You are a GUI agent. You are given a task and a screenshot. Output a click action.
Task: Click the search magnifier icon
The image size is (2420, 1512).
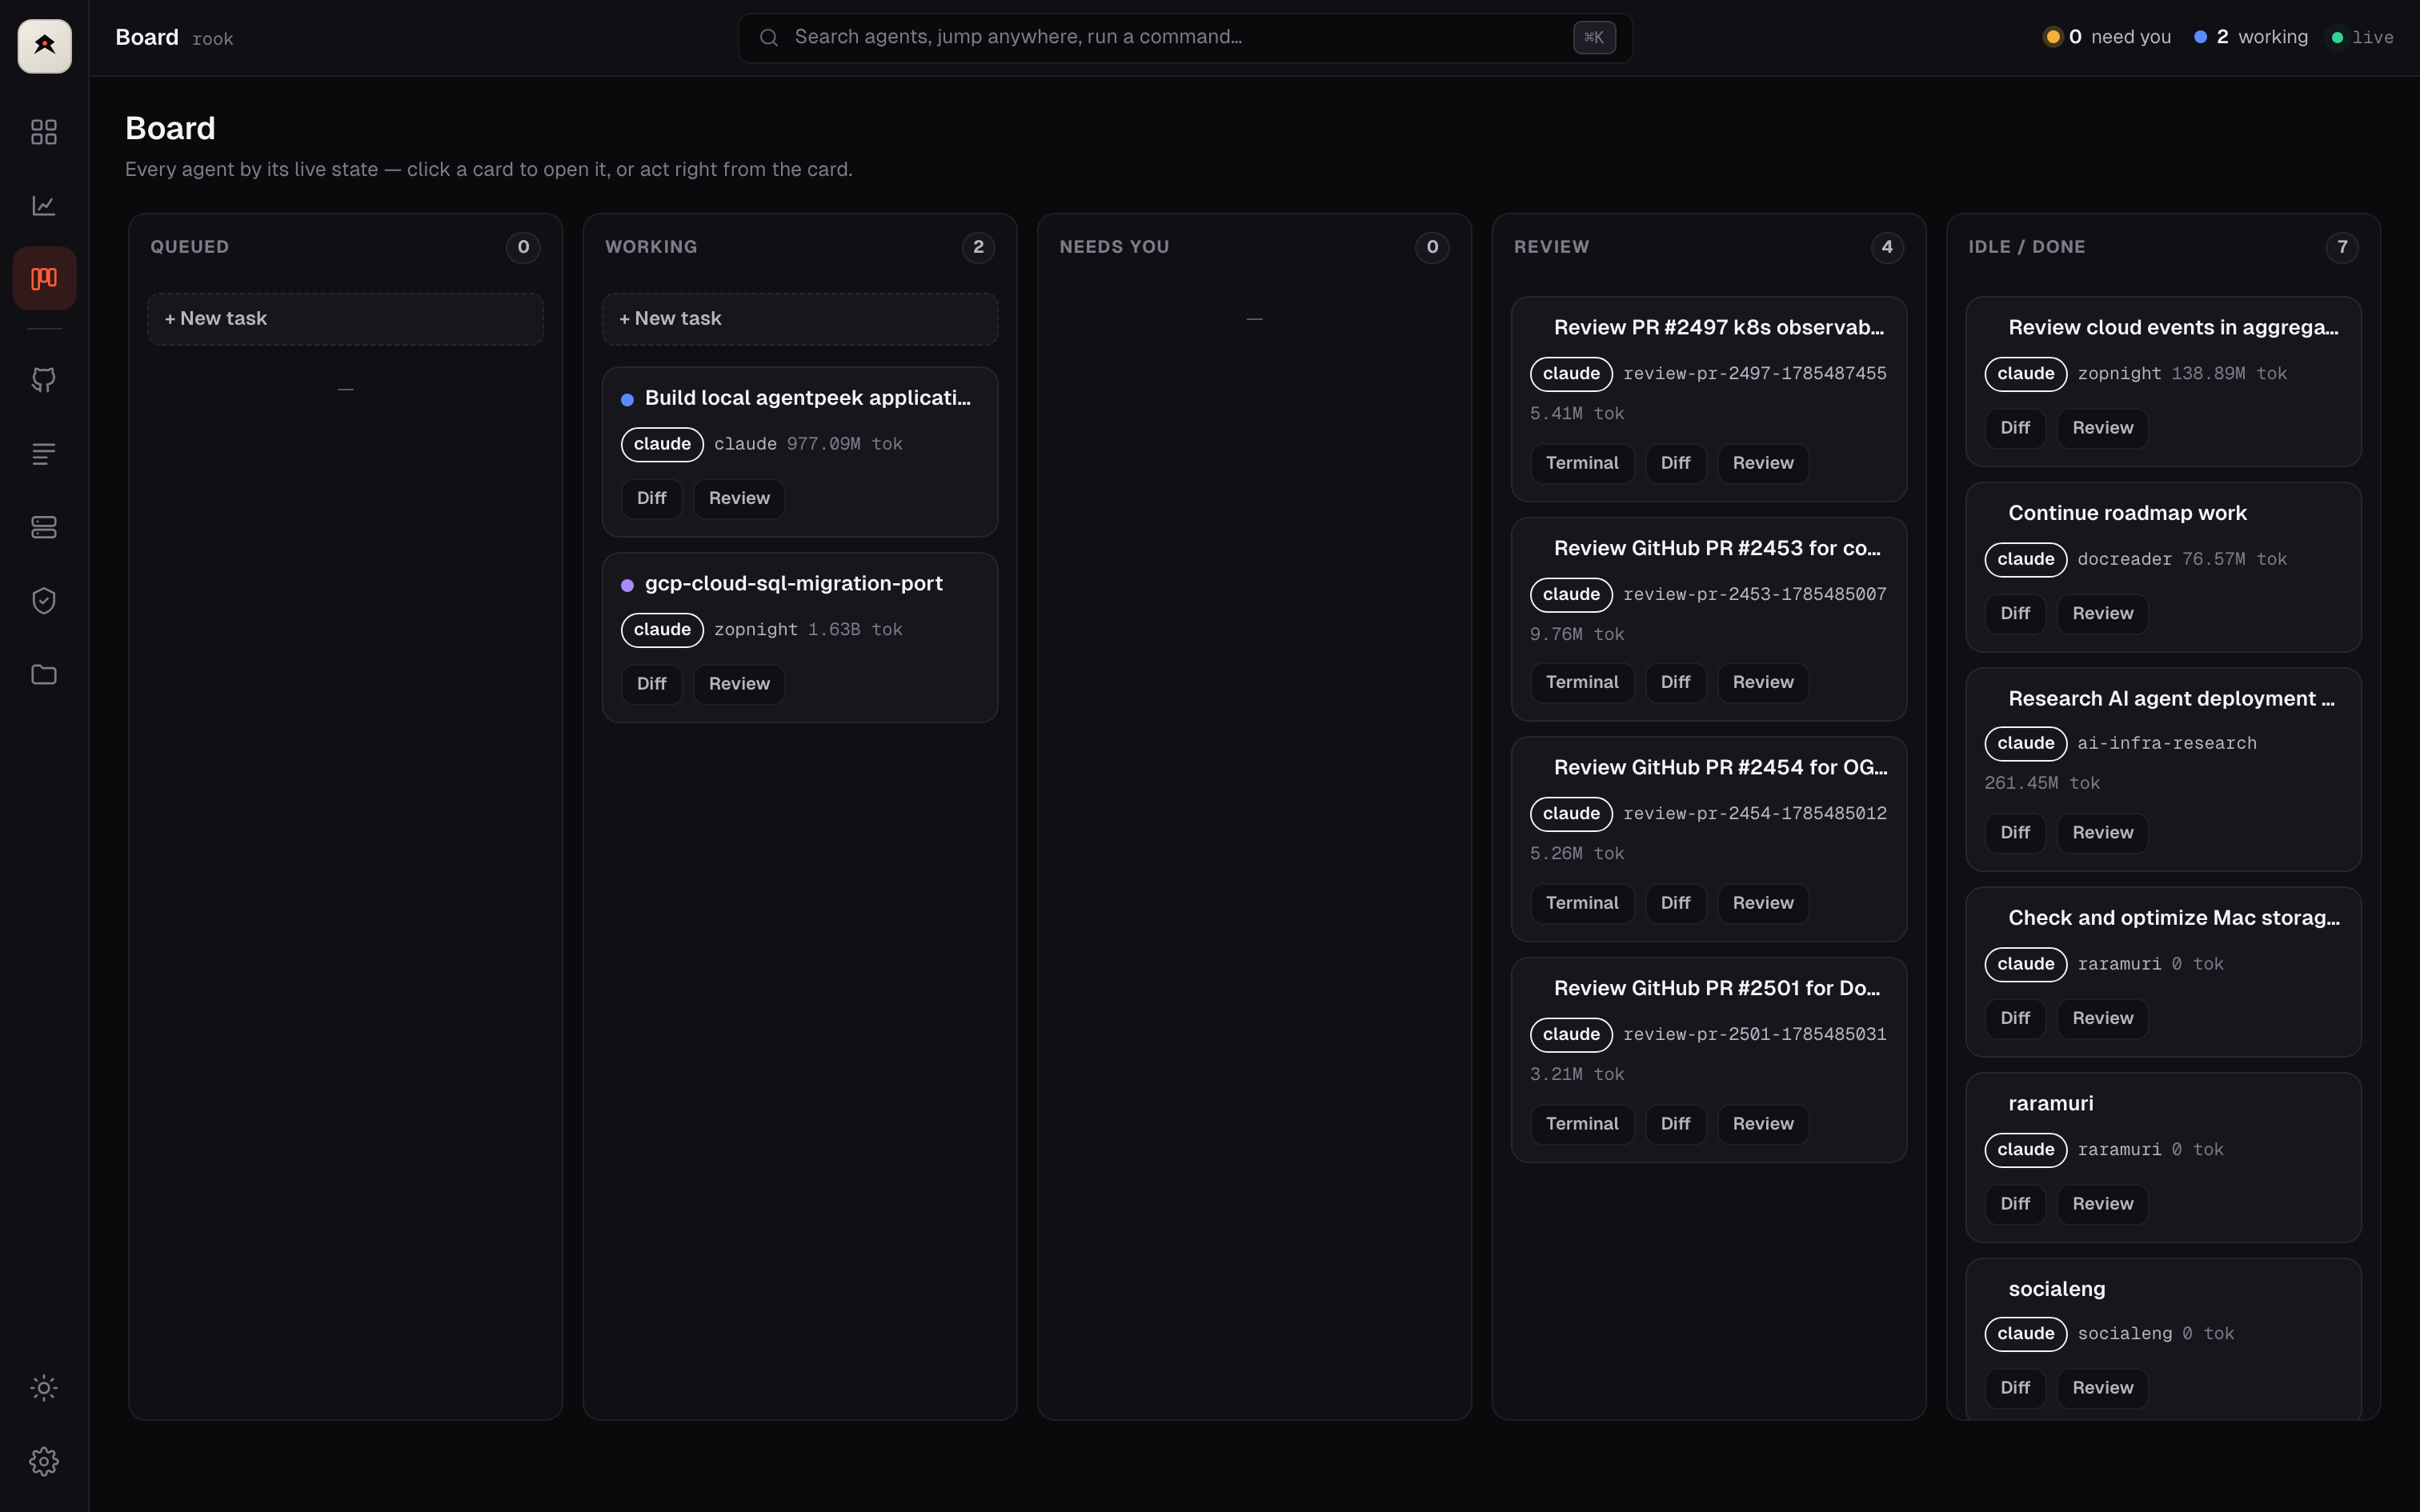coord(768,38)
